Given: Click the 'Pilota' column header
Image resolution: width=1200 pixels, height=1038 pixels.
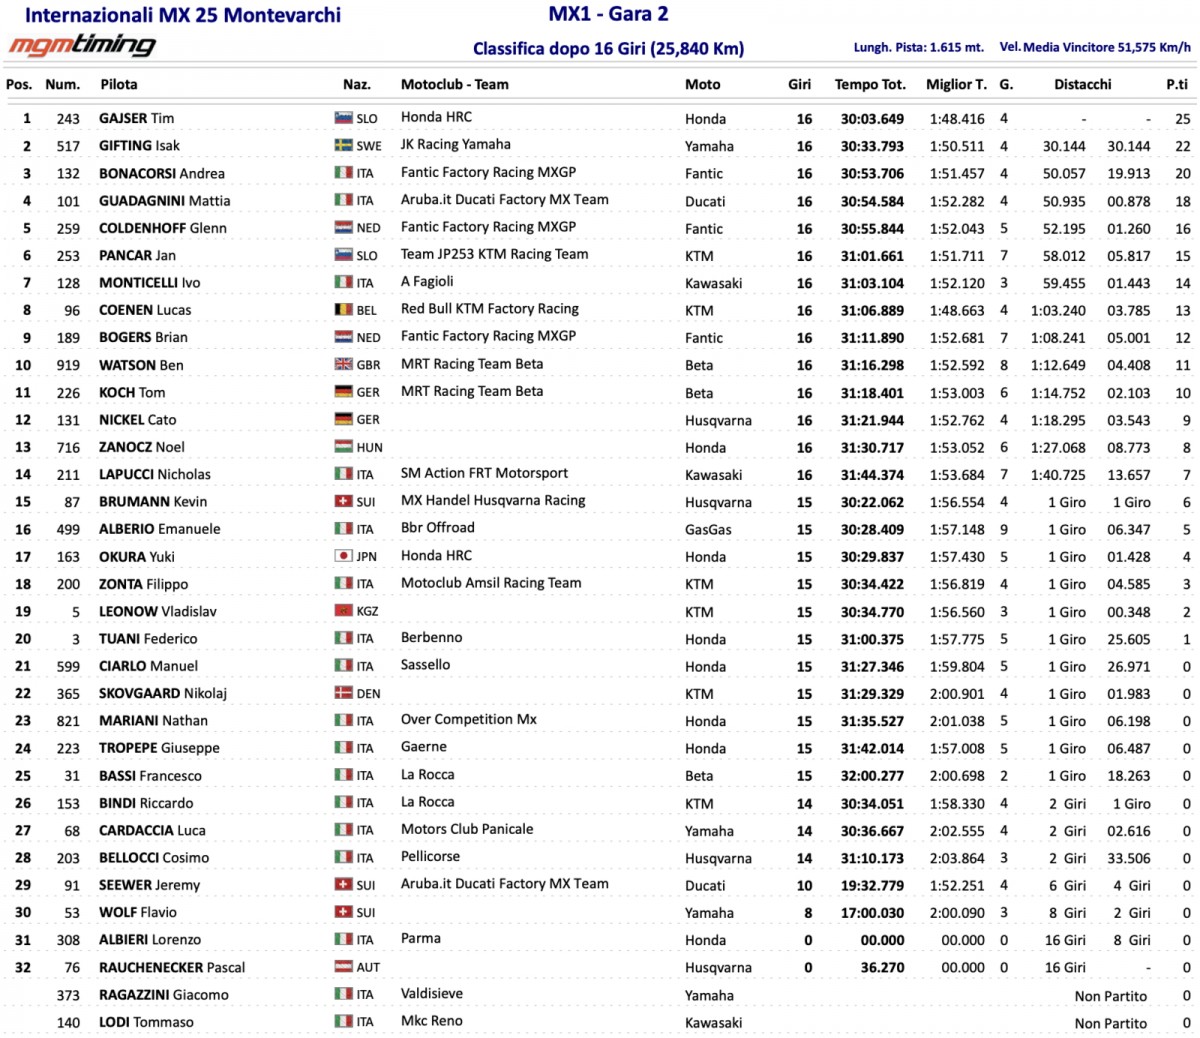Looking at the screenshot, I should (x=119, y=85).
